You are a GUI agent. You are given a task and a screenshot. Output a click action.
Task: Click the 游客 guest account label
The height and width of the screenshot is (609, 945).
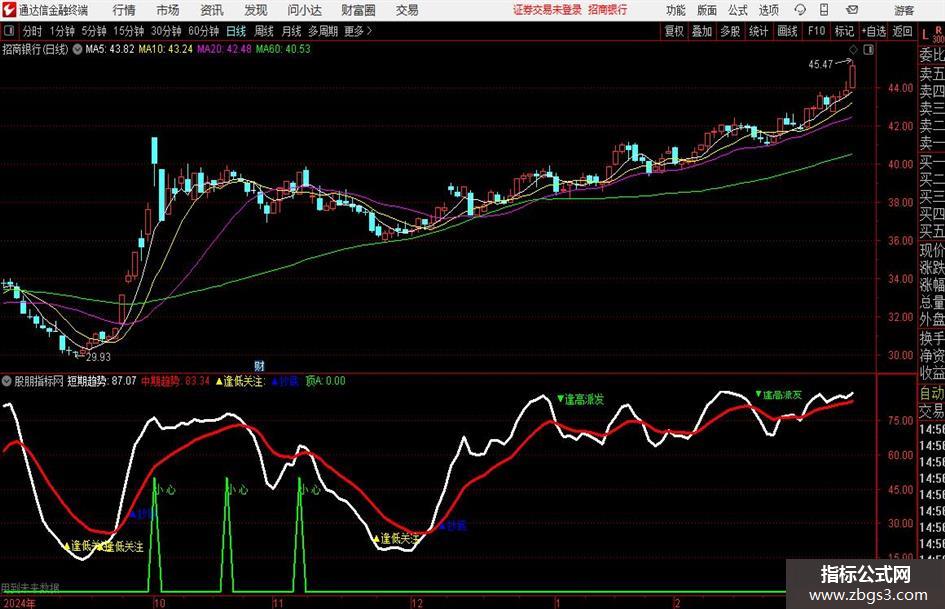904,10
